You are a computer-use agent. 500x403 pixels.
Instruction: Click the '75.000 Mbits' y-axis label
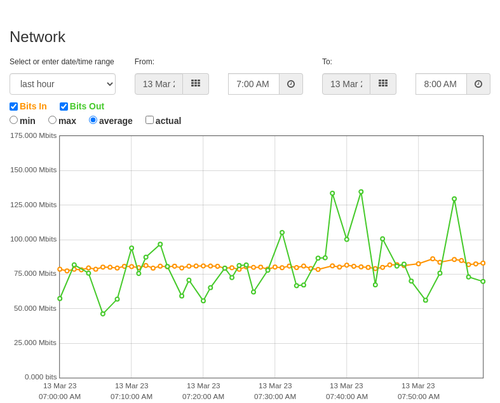pos(35,274)
